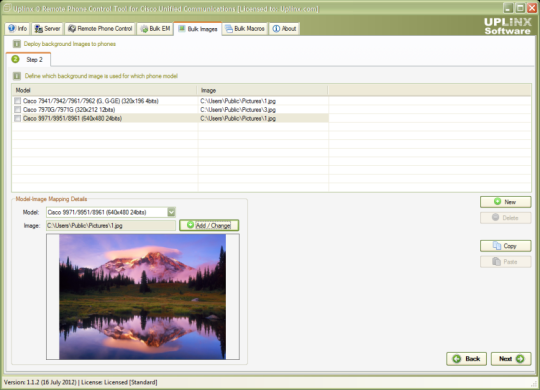Open the Remote Phone Control tab

click(100, 29)
